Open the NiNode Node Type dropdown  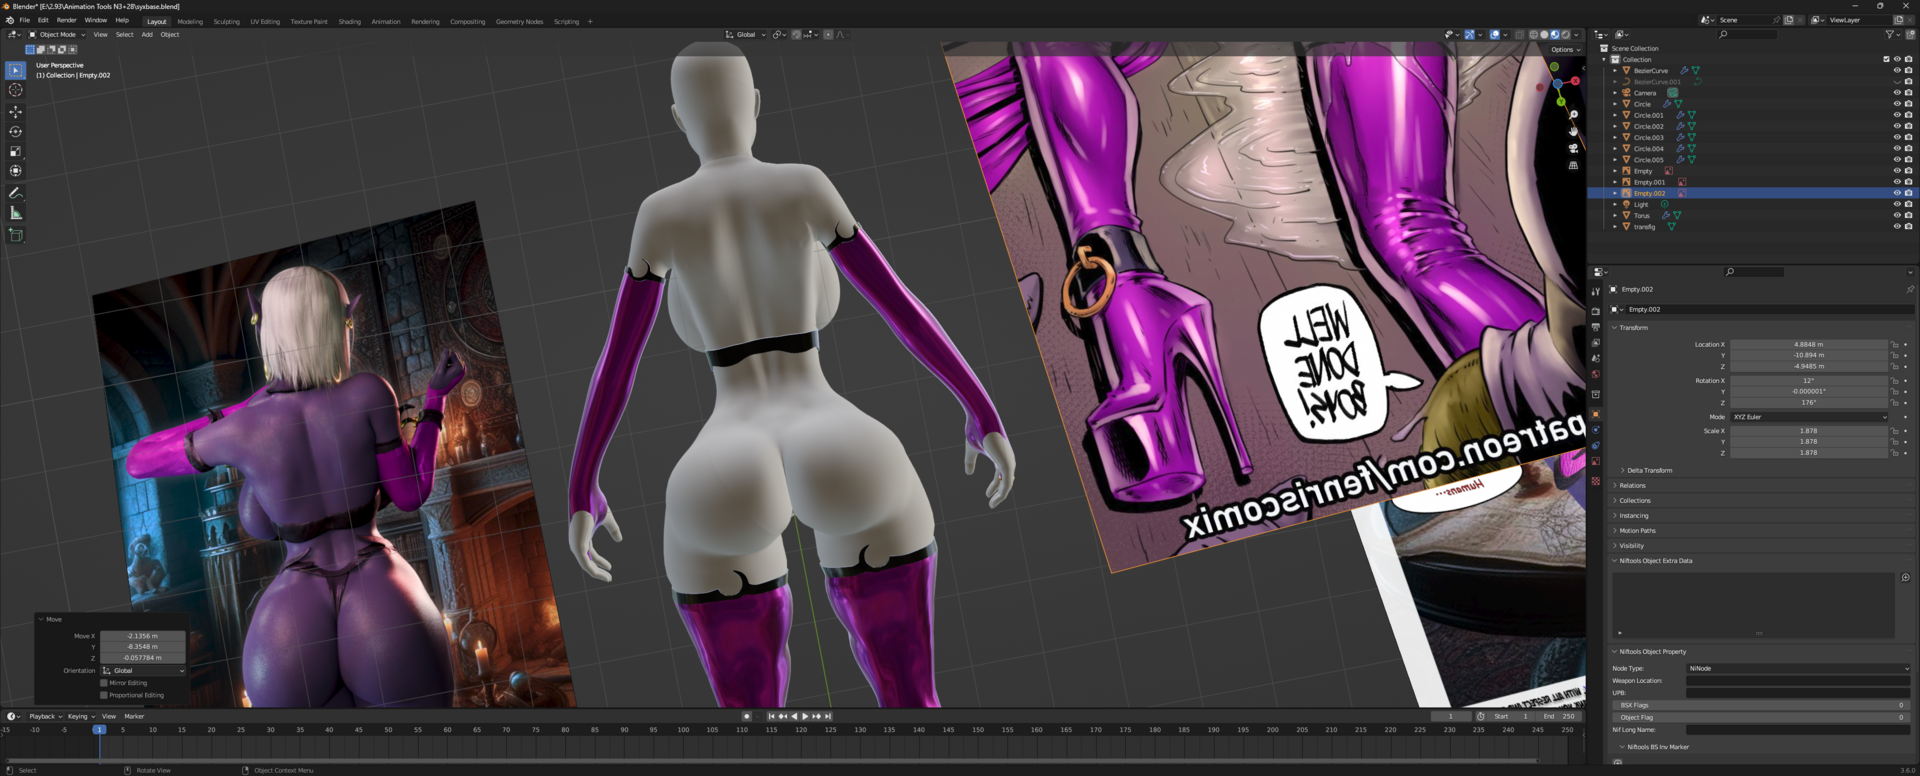1798,668
